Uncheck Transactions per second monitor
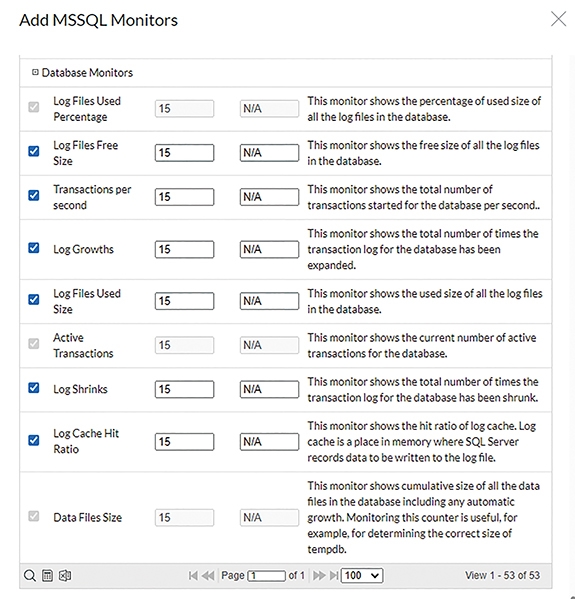 (34, 195)
